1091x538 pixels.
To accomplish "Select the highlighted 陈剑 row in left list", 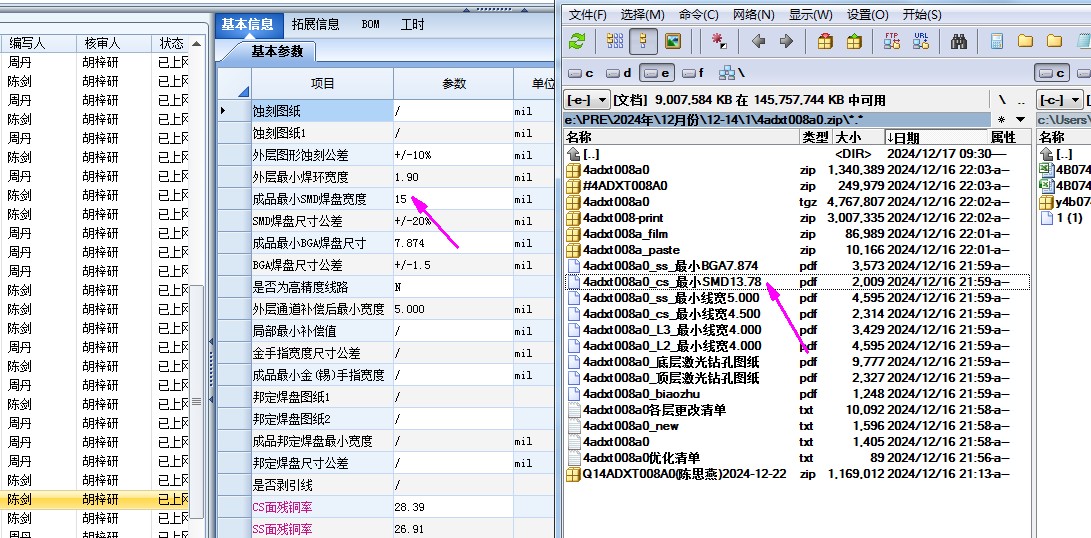I will (x=95, y=499).
